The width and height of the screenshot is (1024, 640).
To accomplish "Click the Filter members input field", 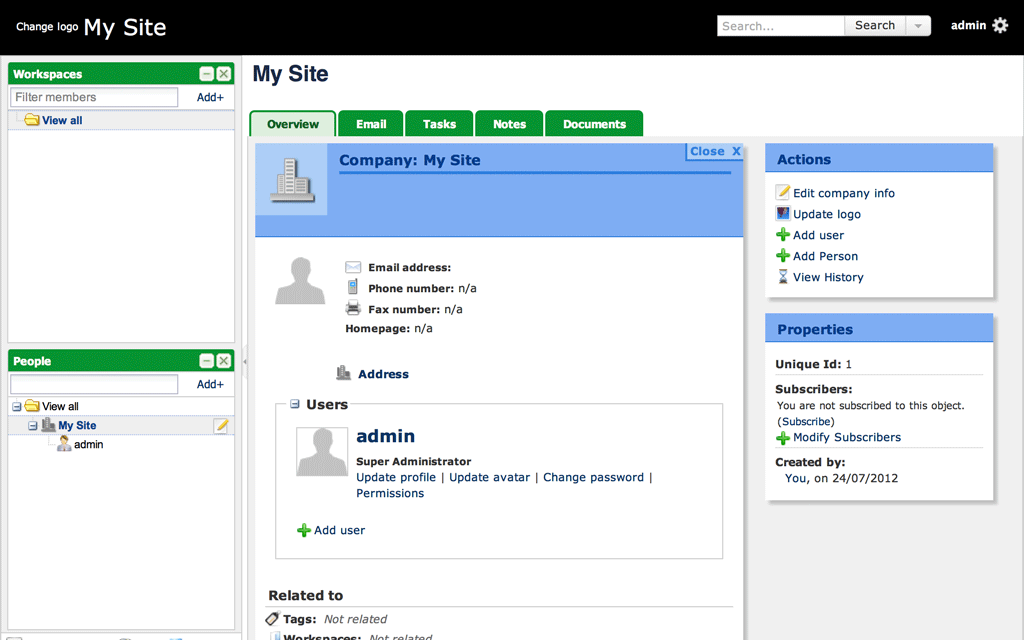I will coord(94,97).
